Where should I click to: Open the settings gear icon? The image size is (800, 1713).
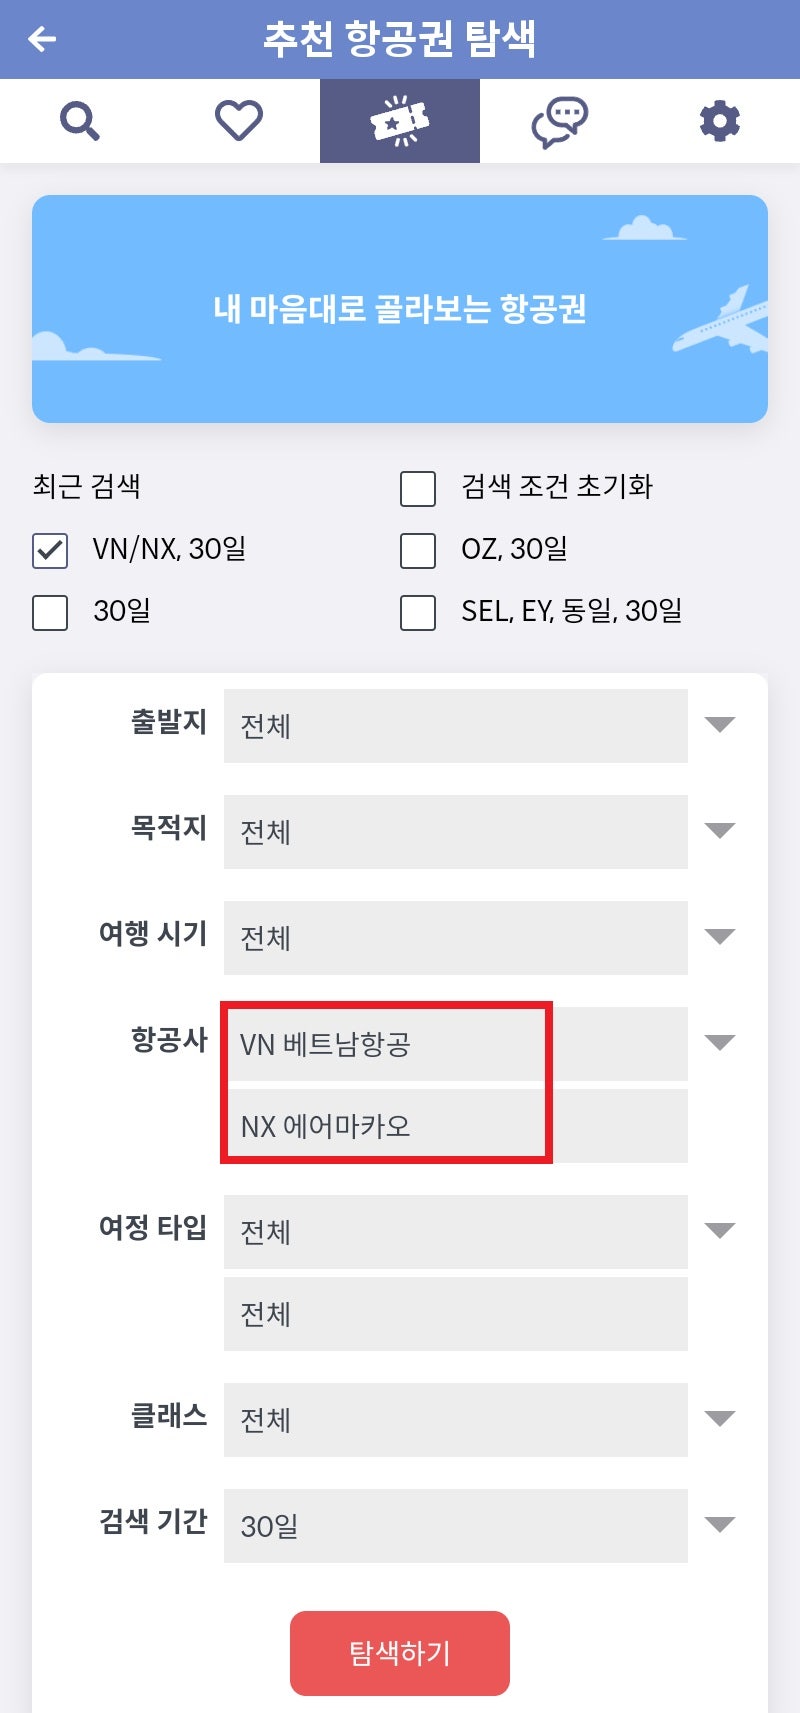[x=720, y=120]
